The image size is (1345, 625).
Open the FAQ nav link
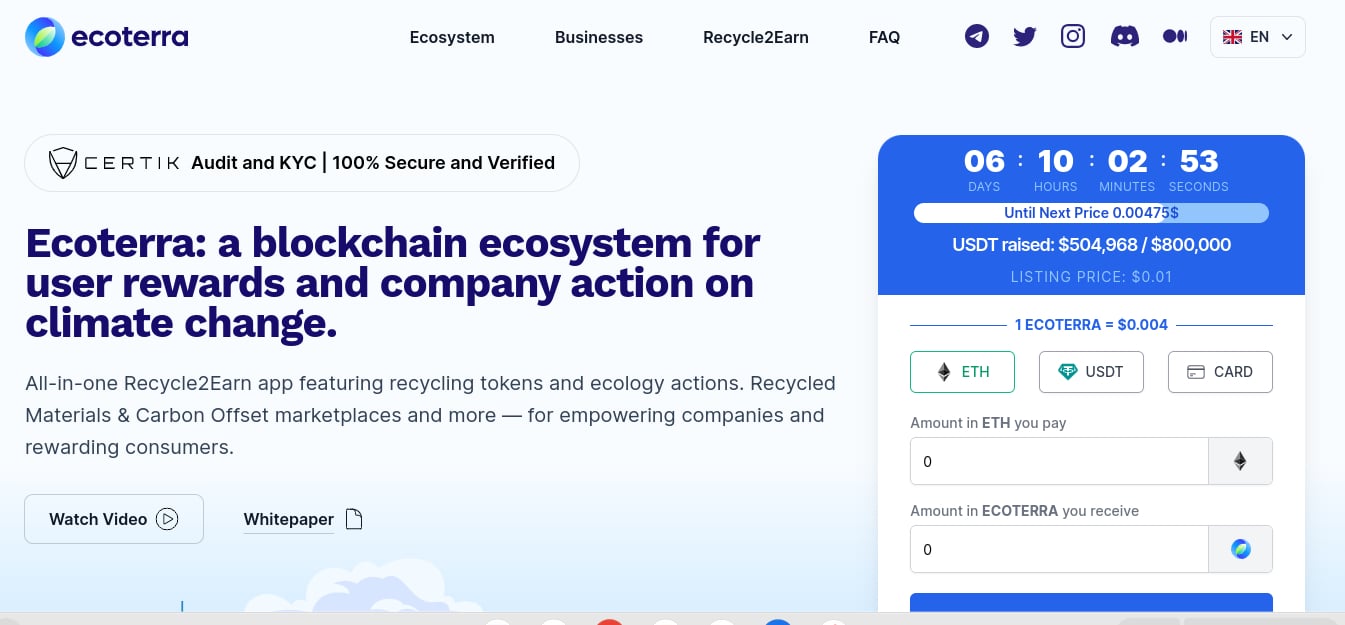tap(884, 37)
